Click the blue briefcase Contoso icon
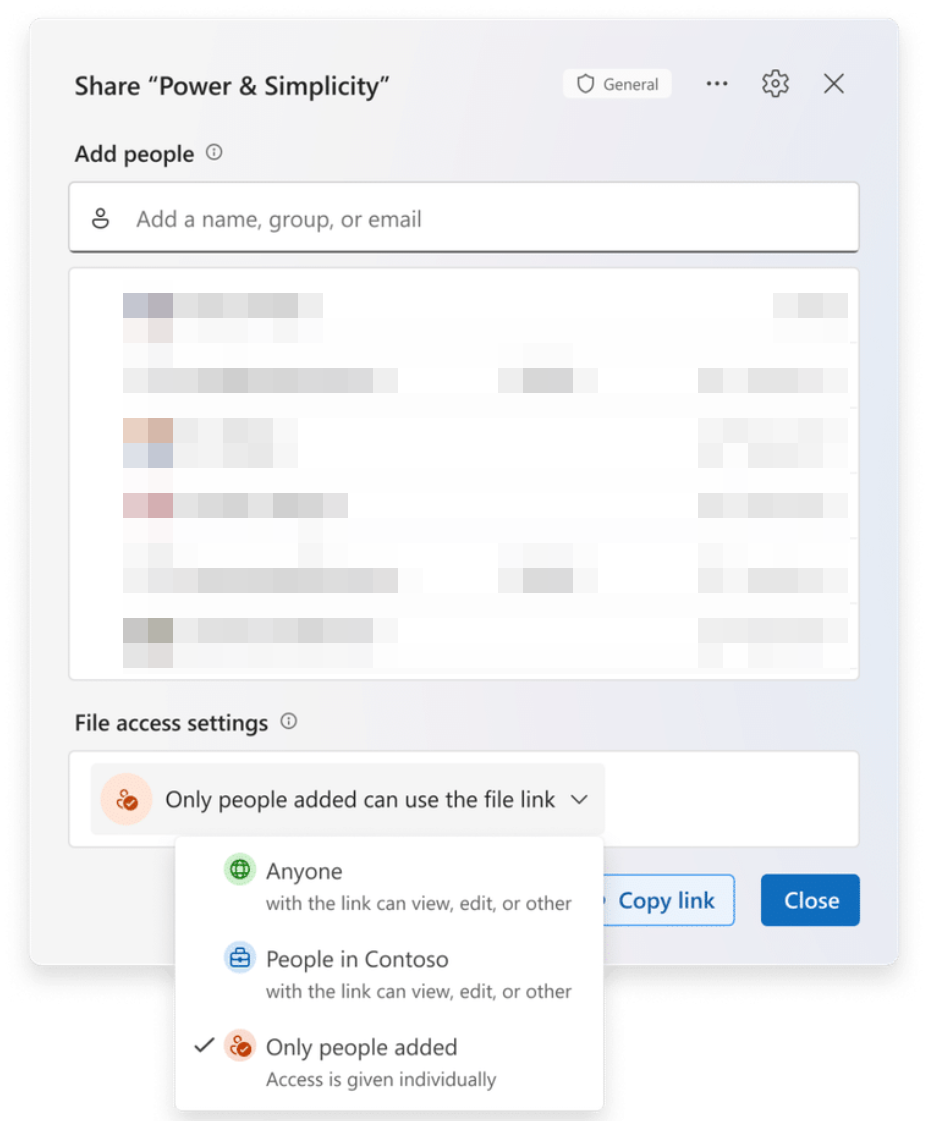Screen dimensions: 932x1121 [240, 957]
